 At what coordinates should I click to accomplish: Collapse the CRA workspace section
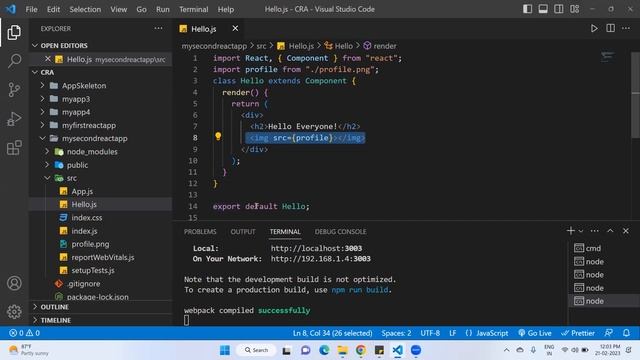[35, 72]
